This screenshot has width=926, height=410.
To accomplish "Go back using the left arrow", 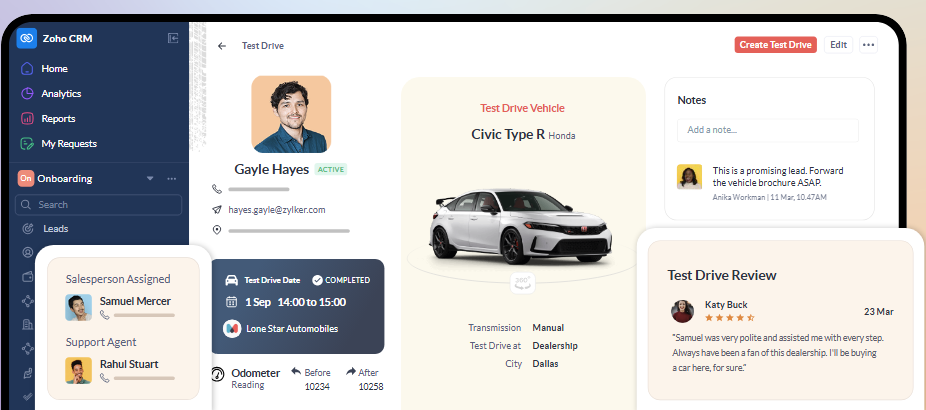I will tap(221, 45).
